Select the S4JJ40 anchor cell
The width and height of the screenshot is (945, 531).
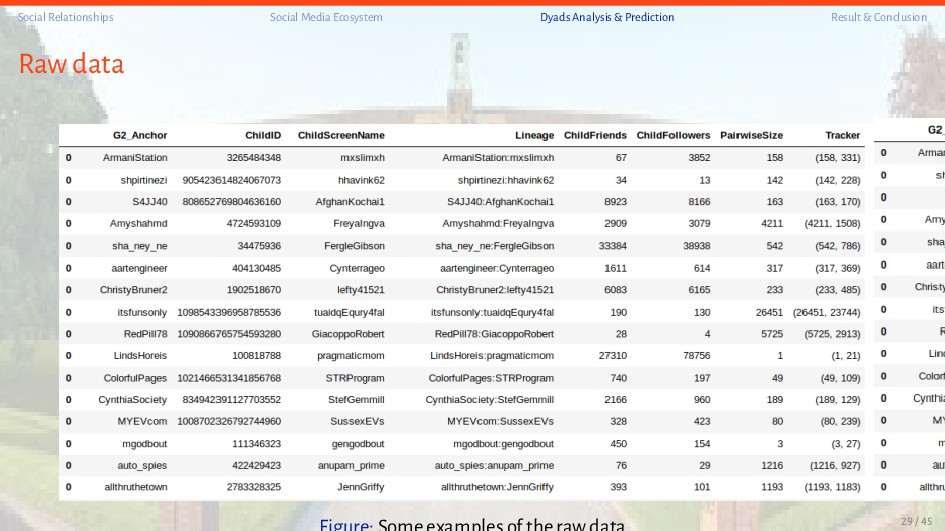(149, 201)
